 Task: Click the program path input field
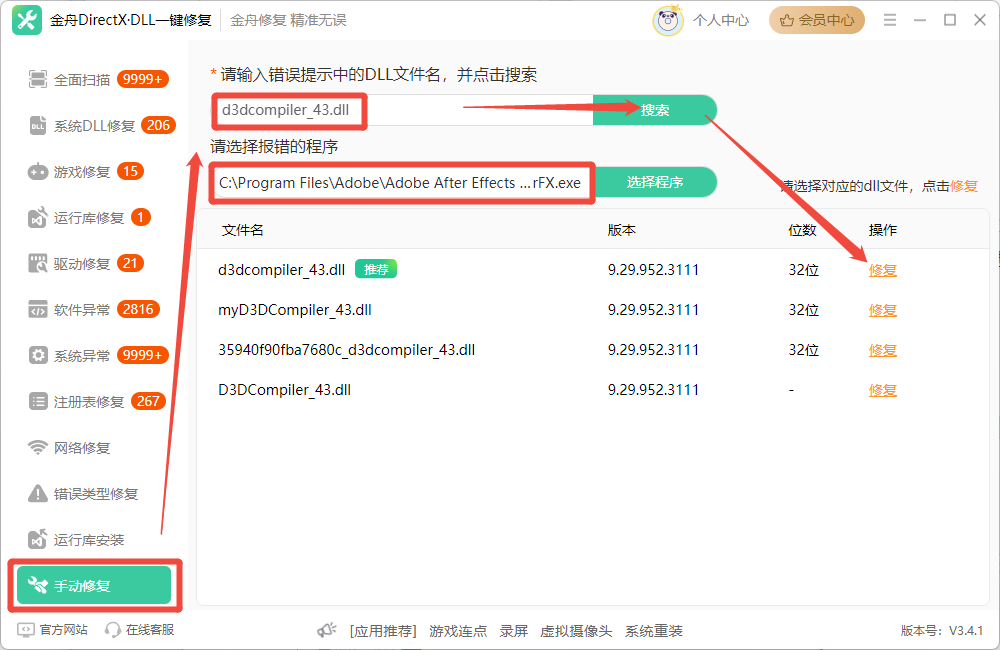tap(403, 183)
